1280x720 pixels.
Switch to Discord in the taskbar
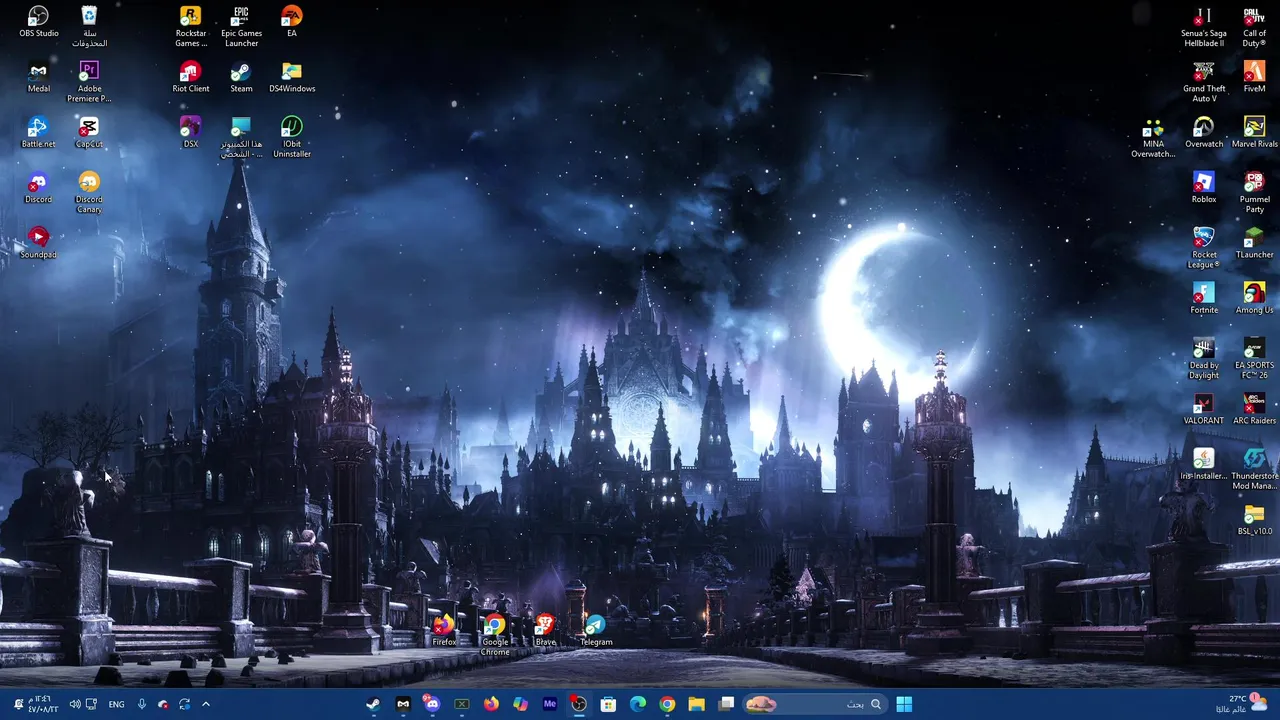(431, 704)
